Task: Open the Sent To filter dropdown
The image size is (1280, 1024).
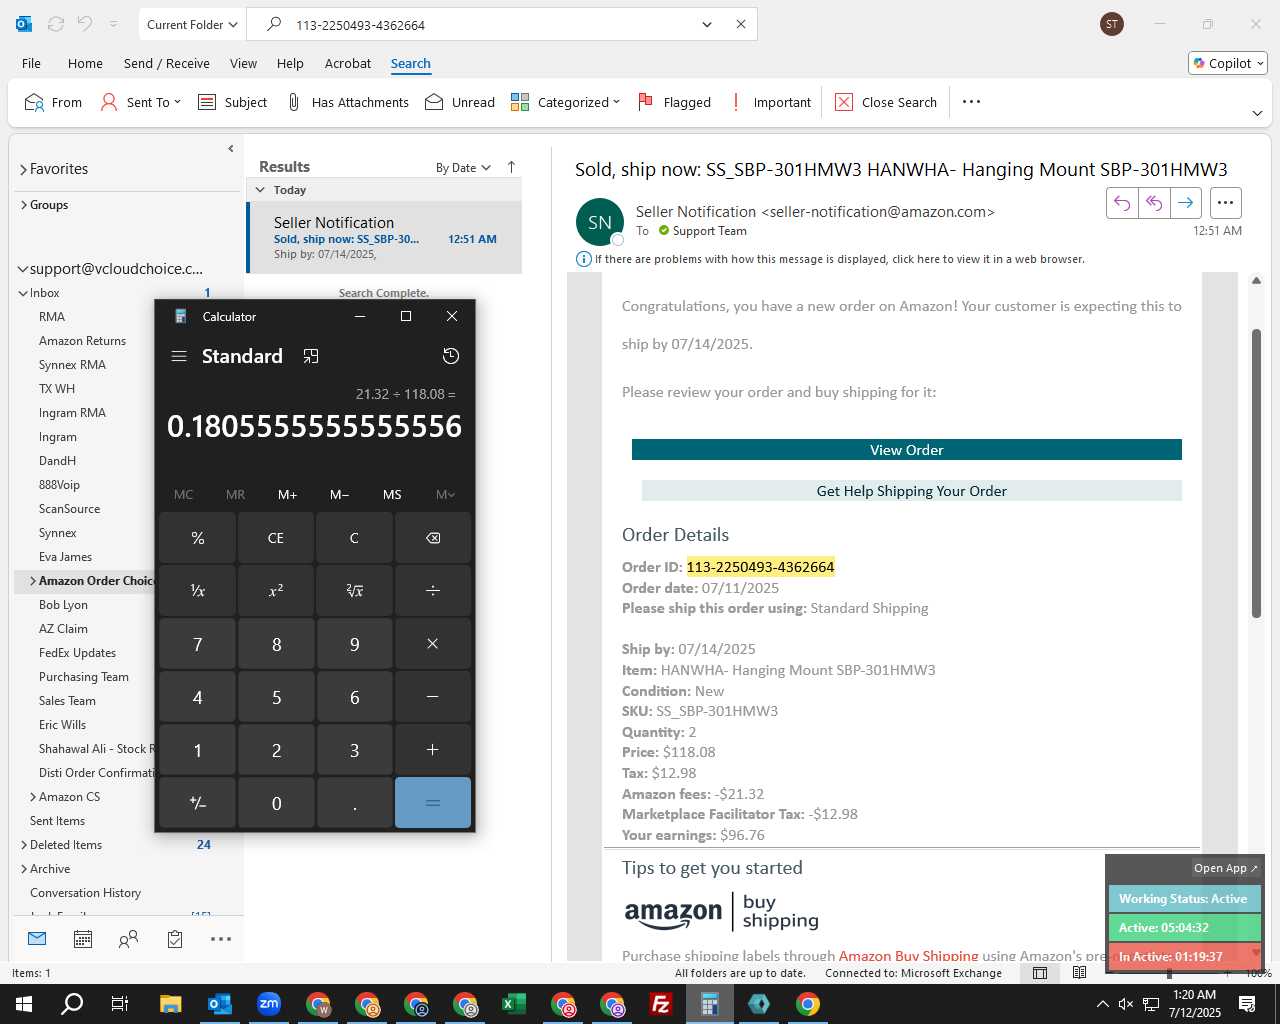Action: pyautogui.click(x=141, y=102)
